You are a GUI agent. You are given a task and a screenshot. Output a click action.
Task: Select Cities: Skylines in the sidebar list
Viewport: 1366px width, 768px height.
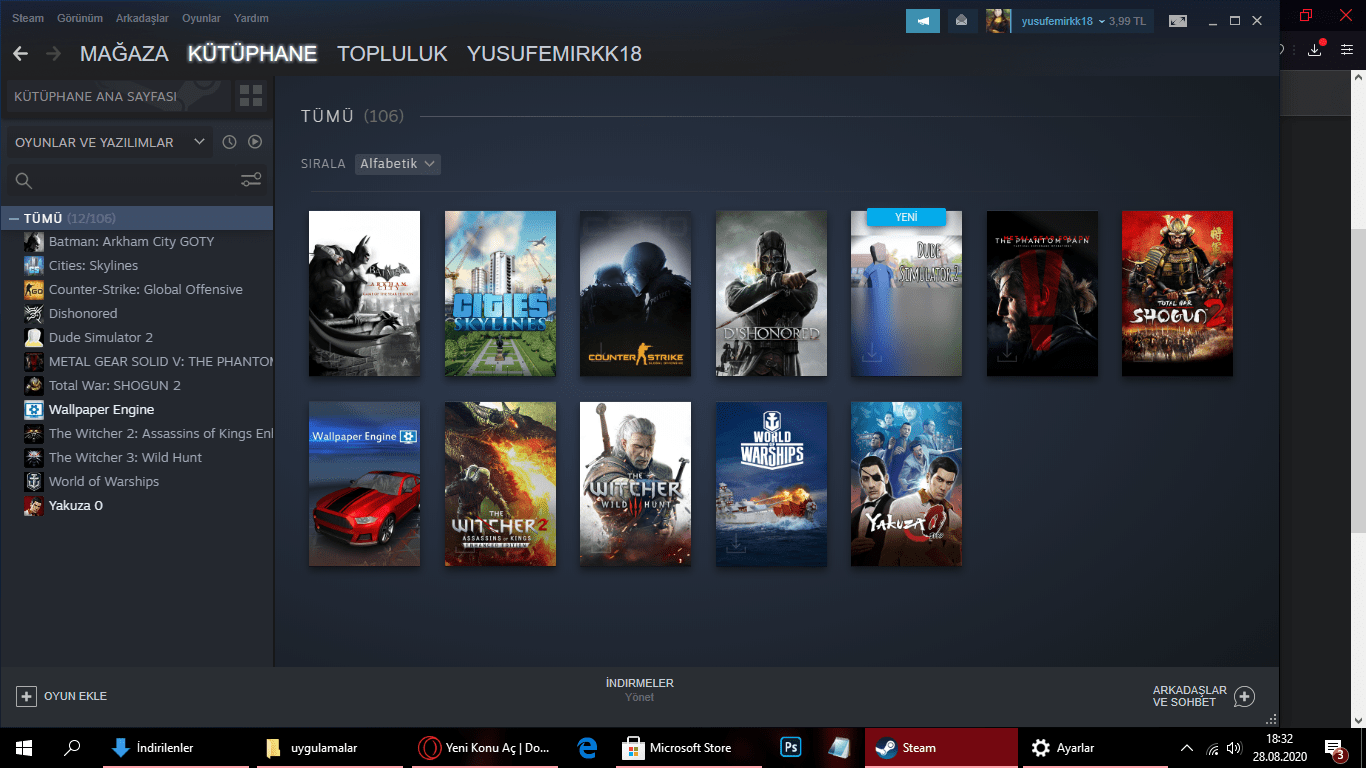pos(137,265)
